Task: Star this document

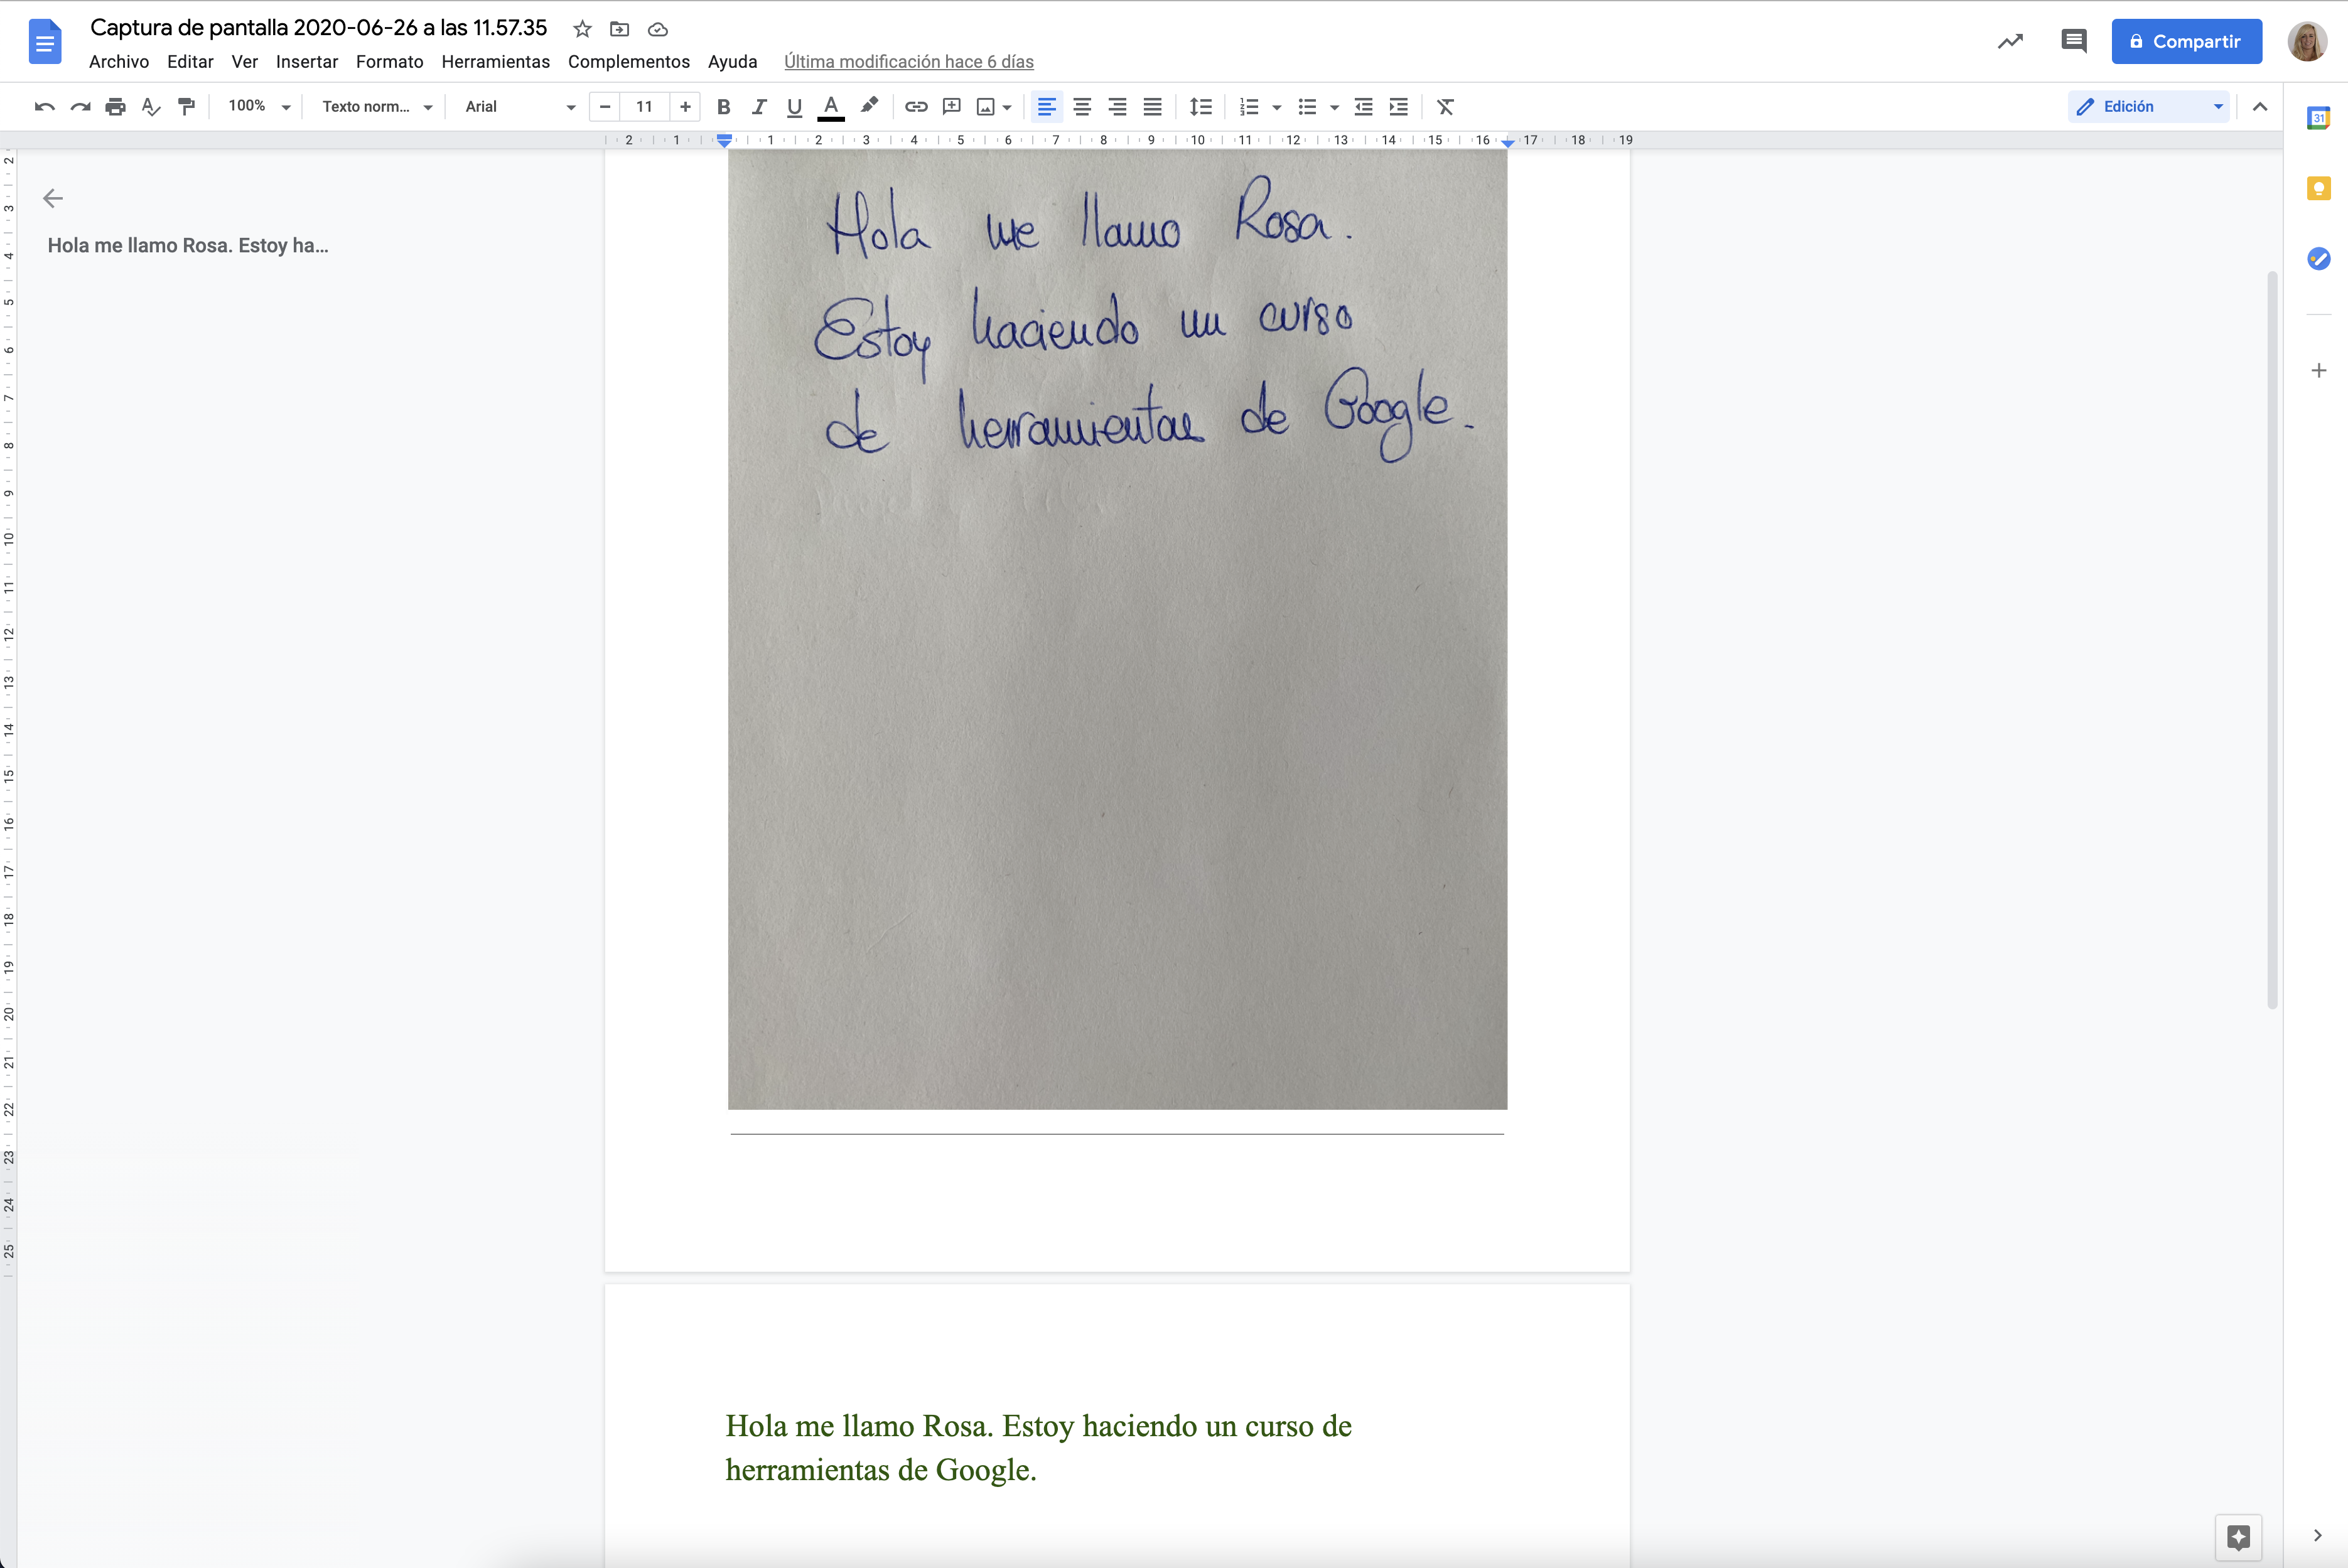Action: [582, 29]
